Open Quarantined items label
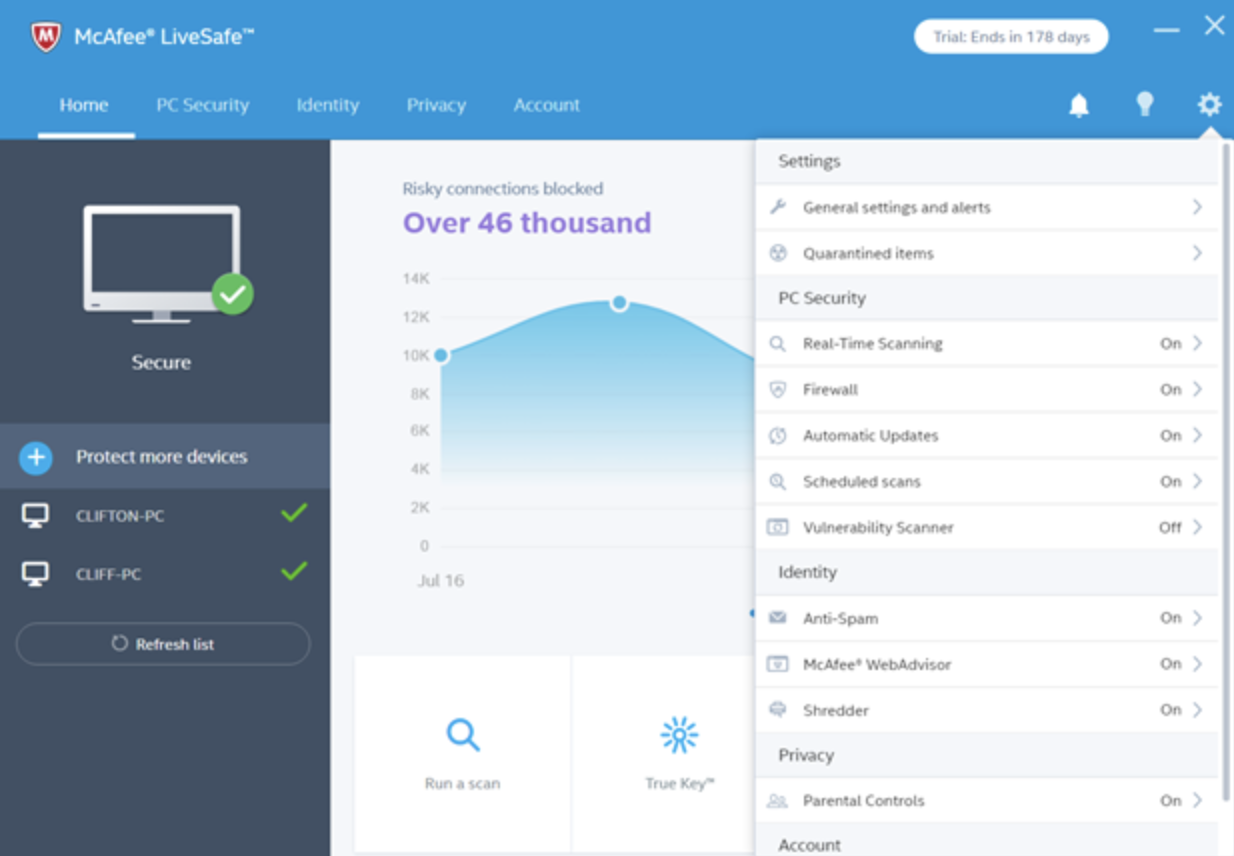Image resolution: width=1234 pixels, height=856 pixels. click(868, 253)
